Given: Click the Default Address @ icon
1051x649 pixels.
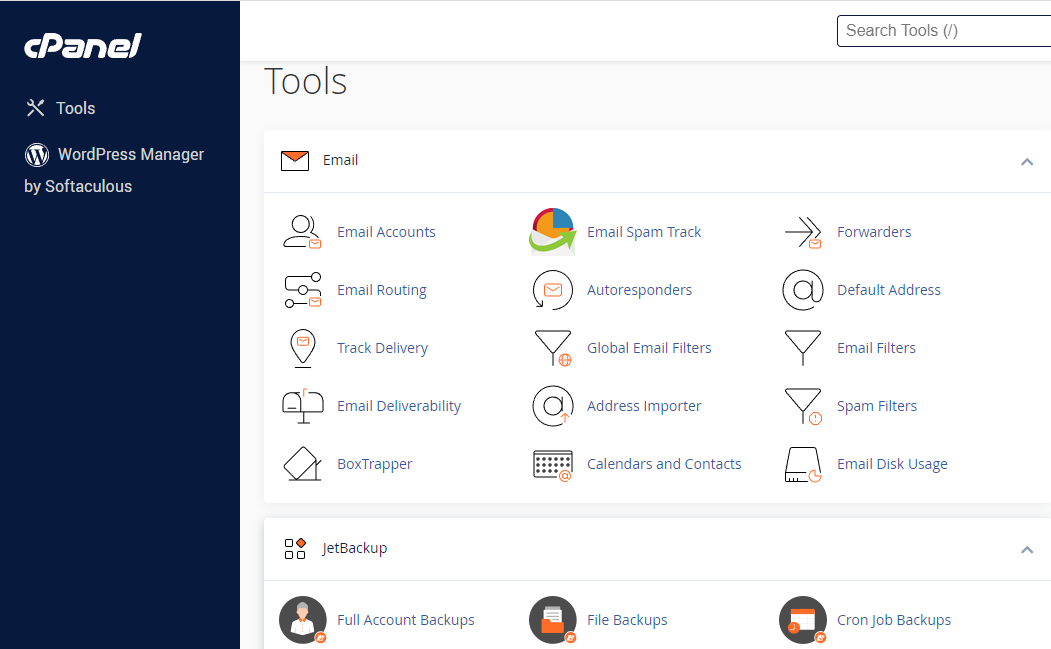Looking at the screenshot, I should (803, 290).
